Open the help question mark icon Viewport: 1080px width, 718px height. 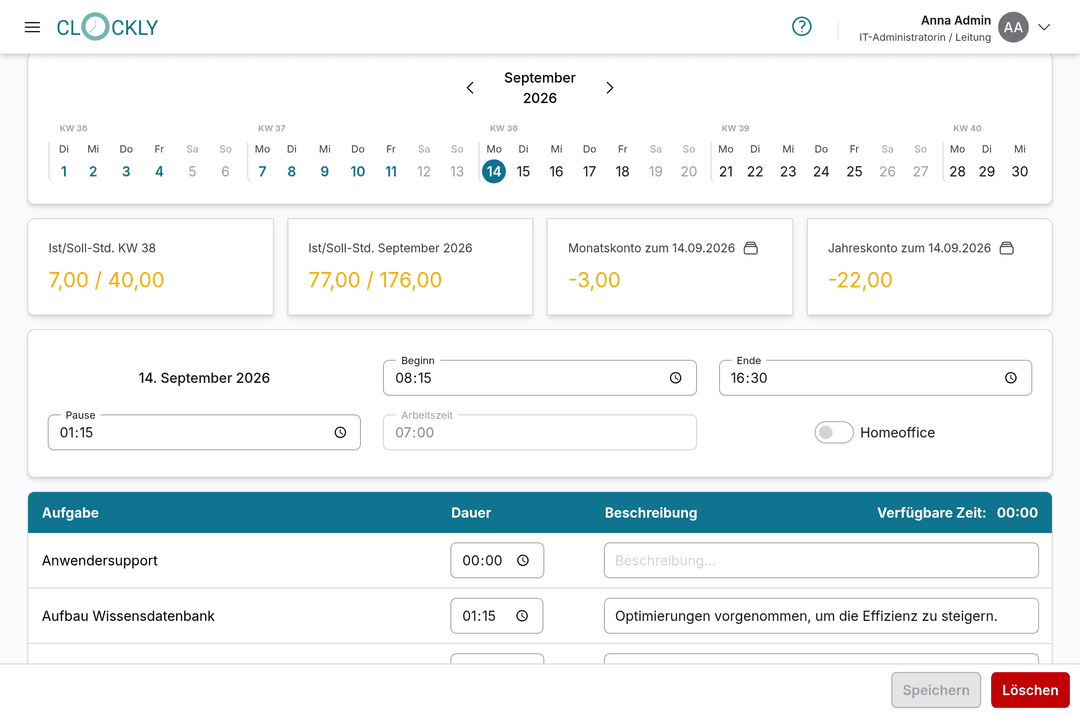802,27
